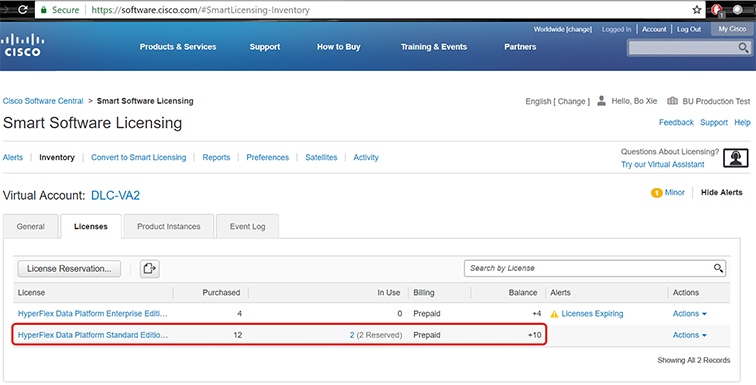
Task: Click the search magnifier in license search
Action: (x=718, y=268)
